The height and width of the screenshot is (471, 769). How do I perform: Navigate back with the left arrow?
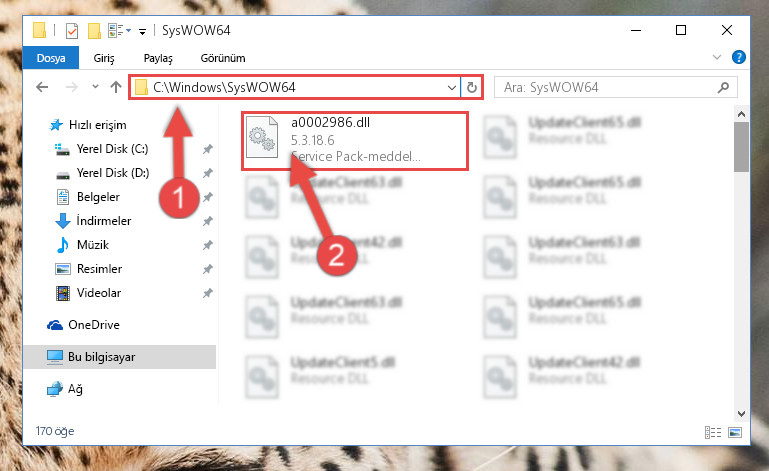click(x=42, y=87)
